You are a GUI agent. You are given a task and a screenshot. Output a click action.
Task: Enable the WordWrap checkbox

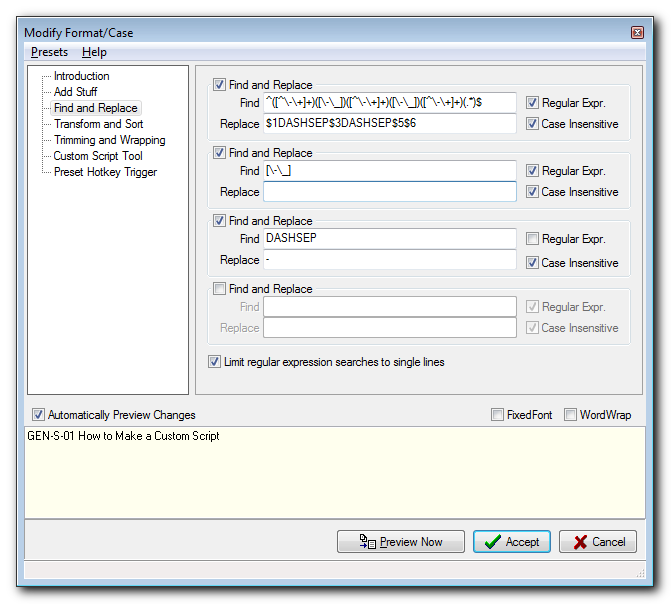pos(571,415)
